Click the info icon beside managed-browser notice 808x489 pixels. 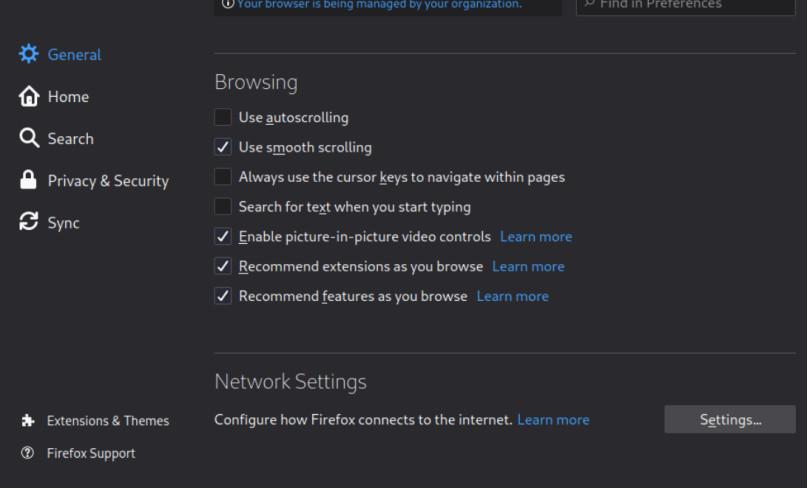[227, 4]
